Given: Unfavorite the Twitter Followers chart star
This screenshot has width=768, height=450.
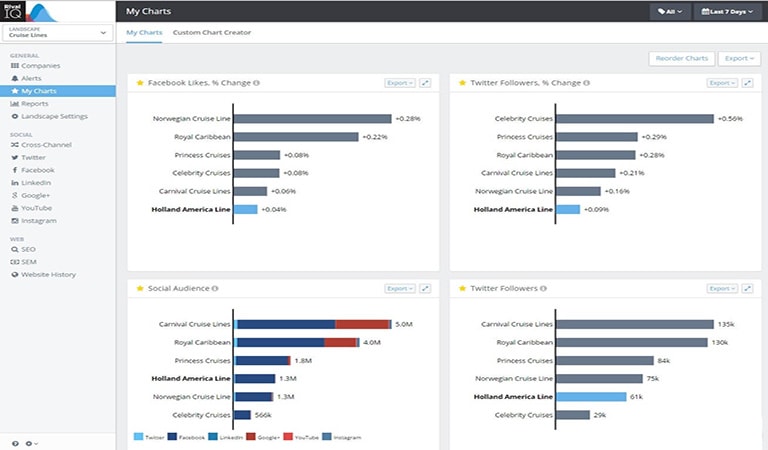Looking at the screenshot, I should pyautogui.click(x=462, y=288).
